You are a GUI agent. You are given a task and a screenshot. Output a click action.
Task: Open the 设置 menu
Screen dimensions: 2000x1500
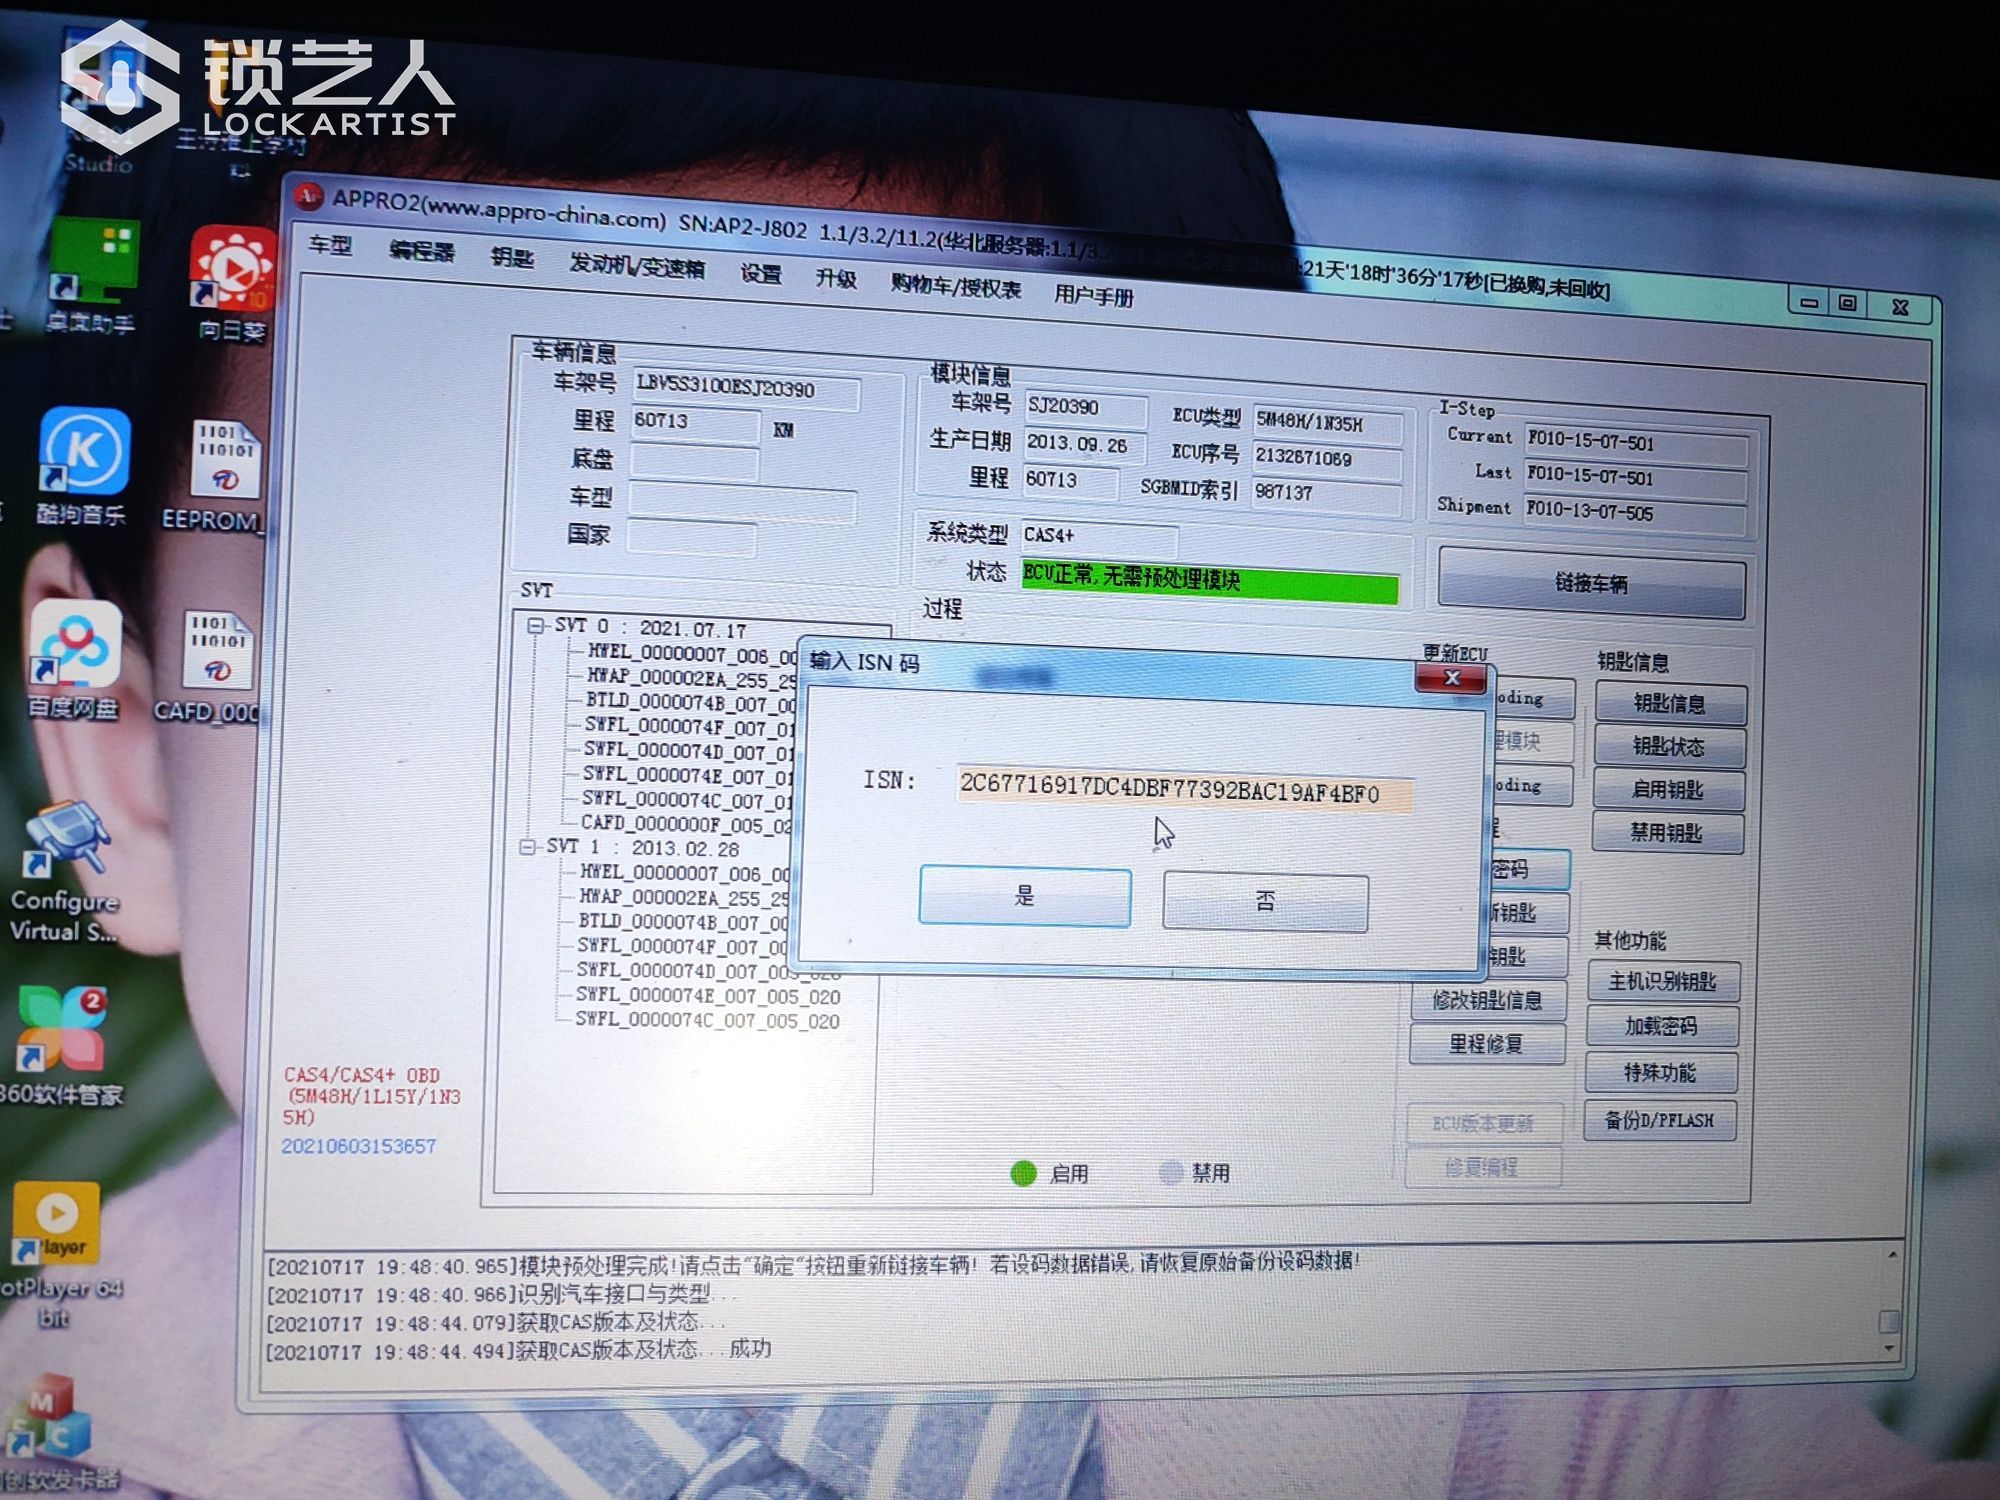(x=761, y=273)
